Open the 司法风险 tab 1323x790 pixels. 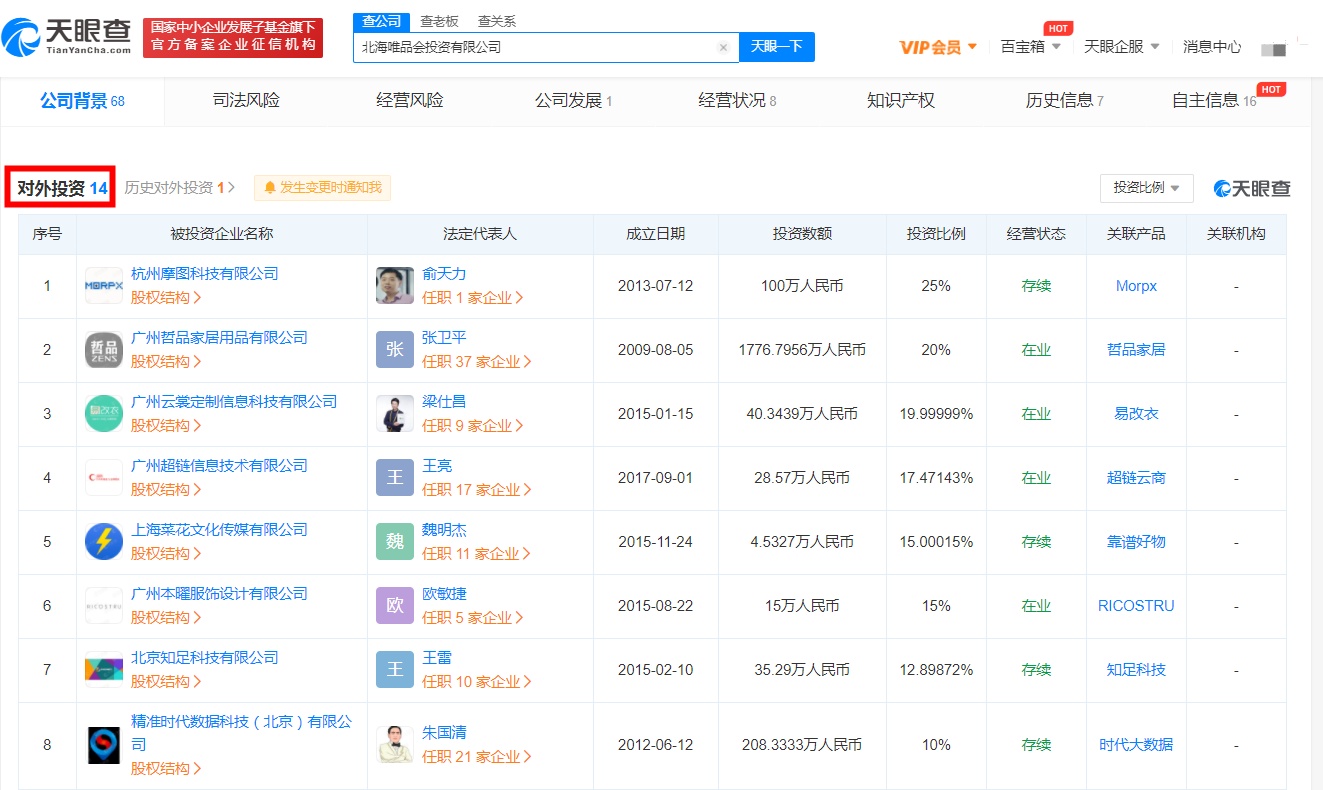[x=246, y=101]
